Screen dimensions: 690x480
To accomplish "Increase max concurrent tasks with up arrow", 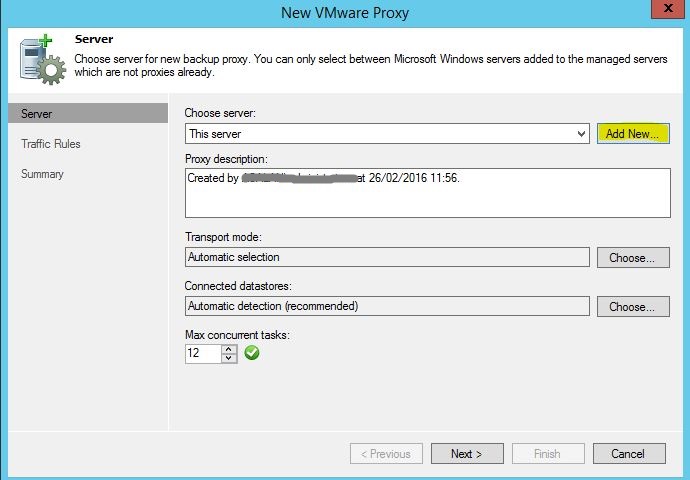I will 229,349.
